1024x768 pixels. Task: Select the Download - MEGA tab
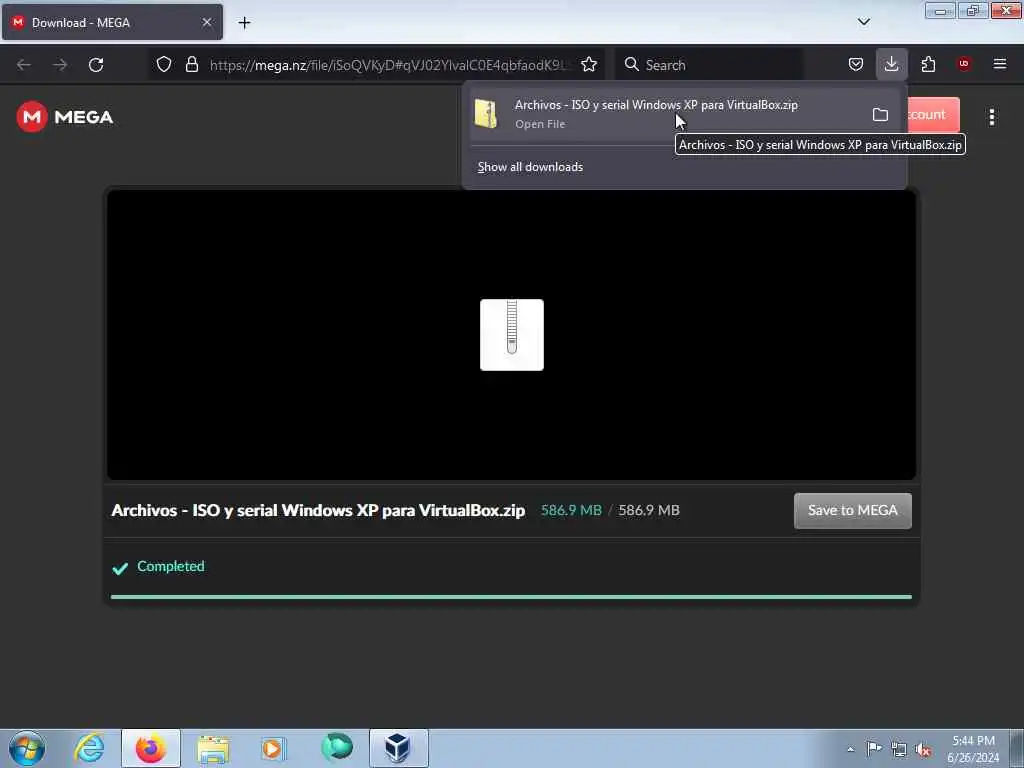point(112,22)
